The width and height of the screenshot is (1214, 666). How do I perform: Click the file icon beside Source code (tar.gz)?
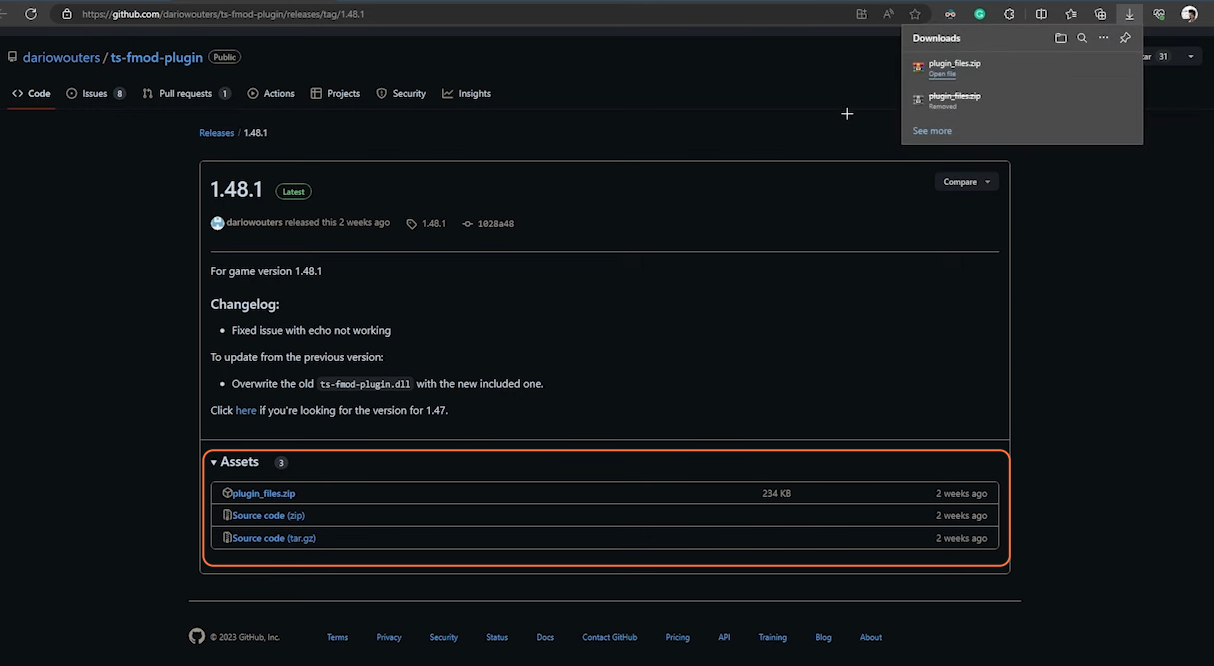point(227,538)
